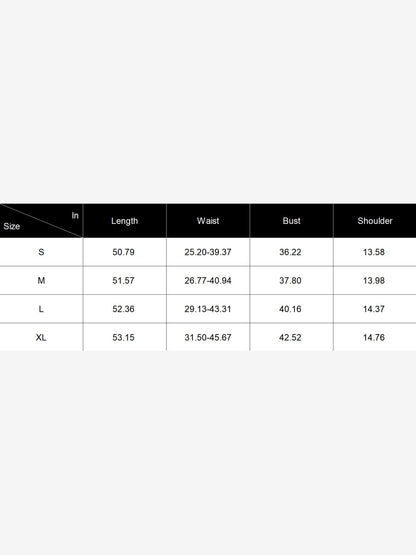The width and height of the screenshot is (416, 555).
Task: Select length value 53.15
Action: (x=123, y=337)
